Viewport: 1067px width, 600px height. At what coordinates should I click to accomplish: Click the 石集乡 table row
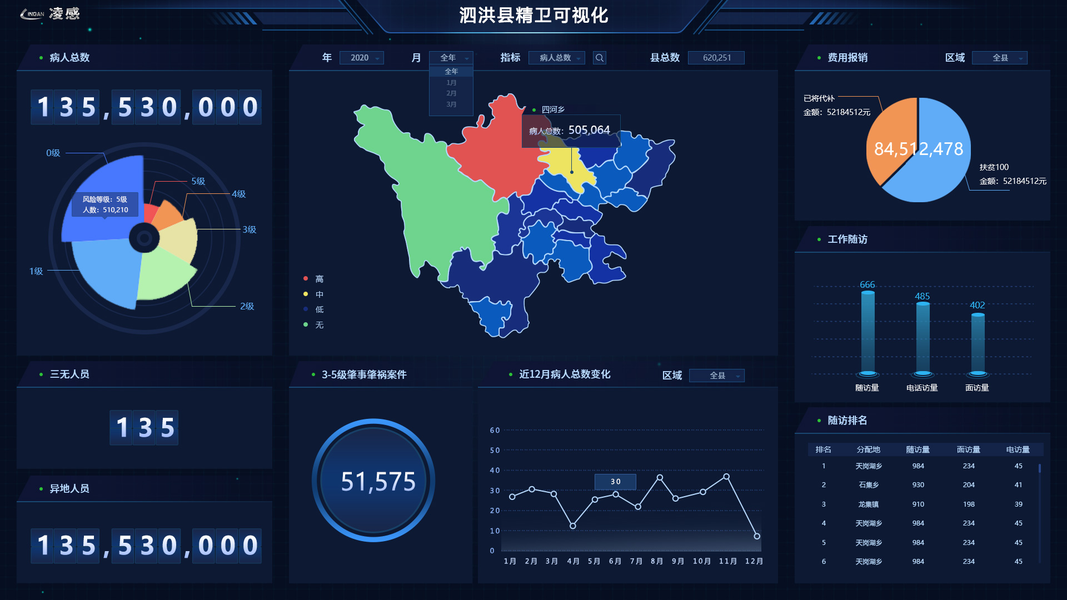pyautogui.click(x=922, y=485)
